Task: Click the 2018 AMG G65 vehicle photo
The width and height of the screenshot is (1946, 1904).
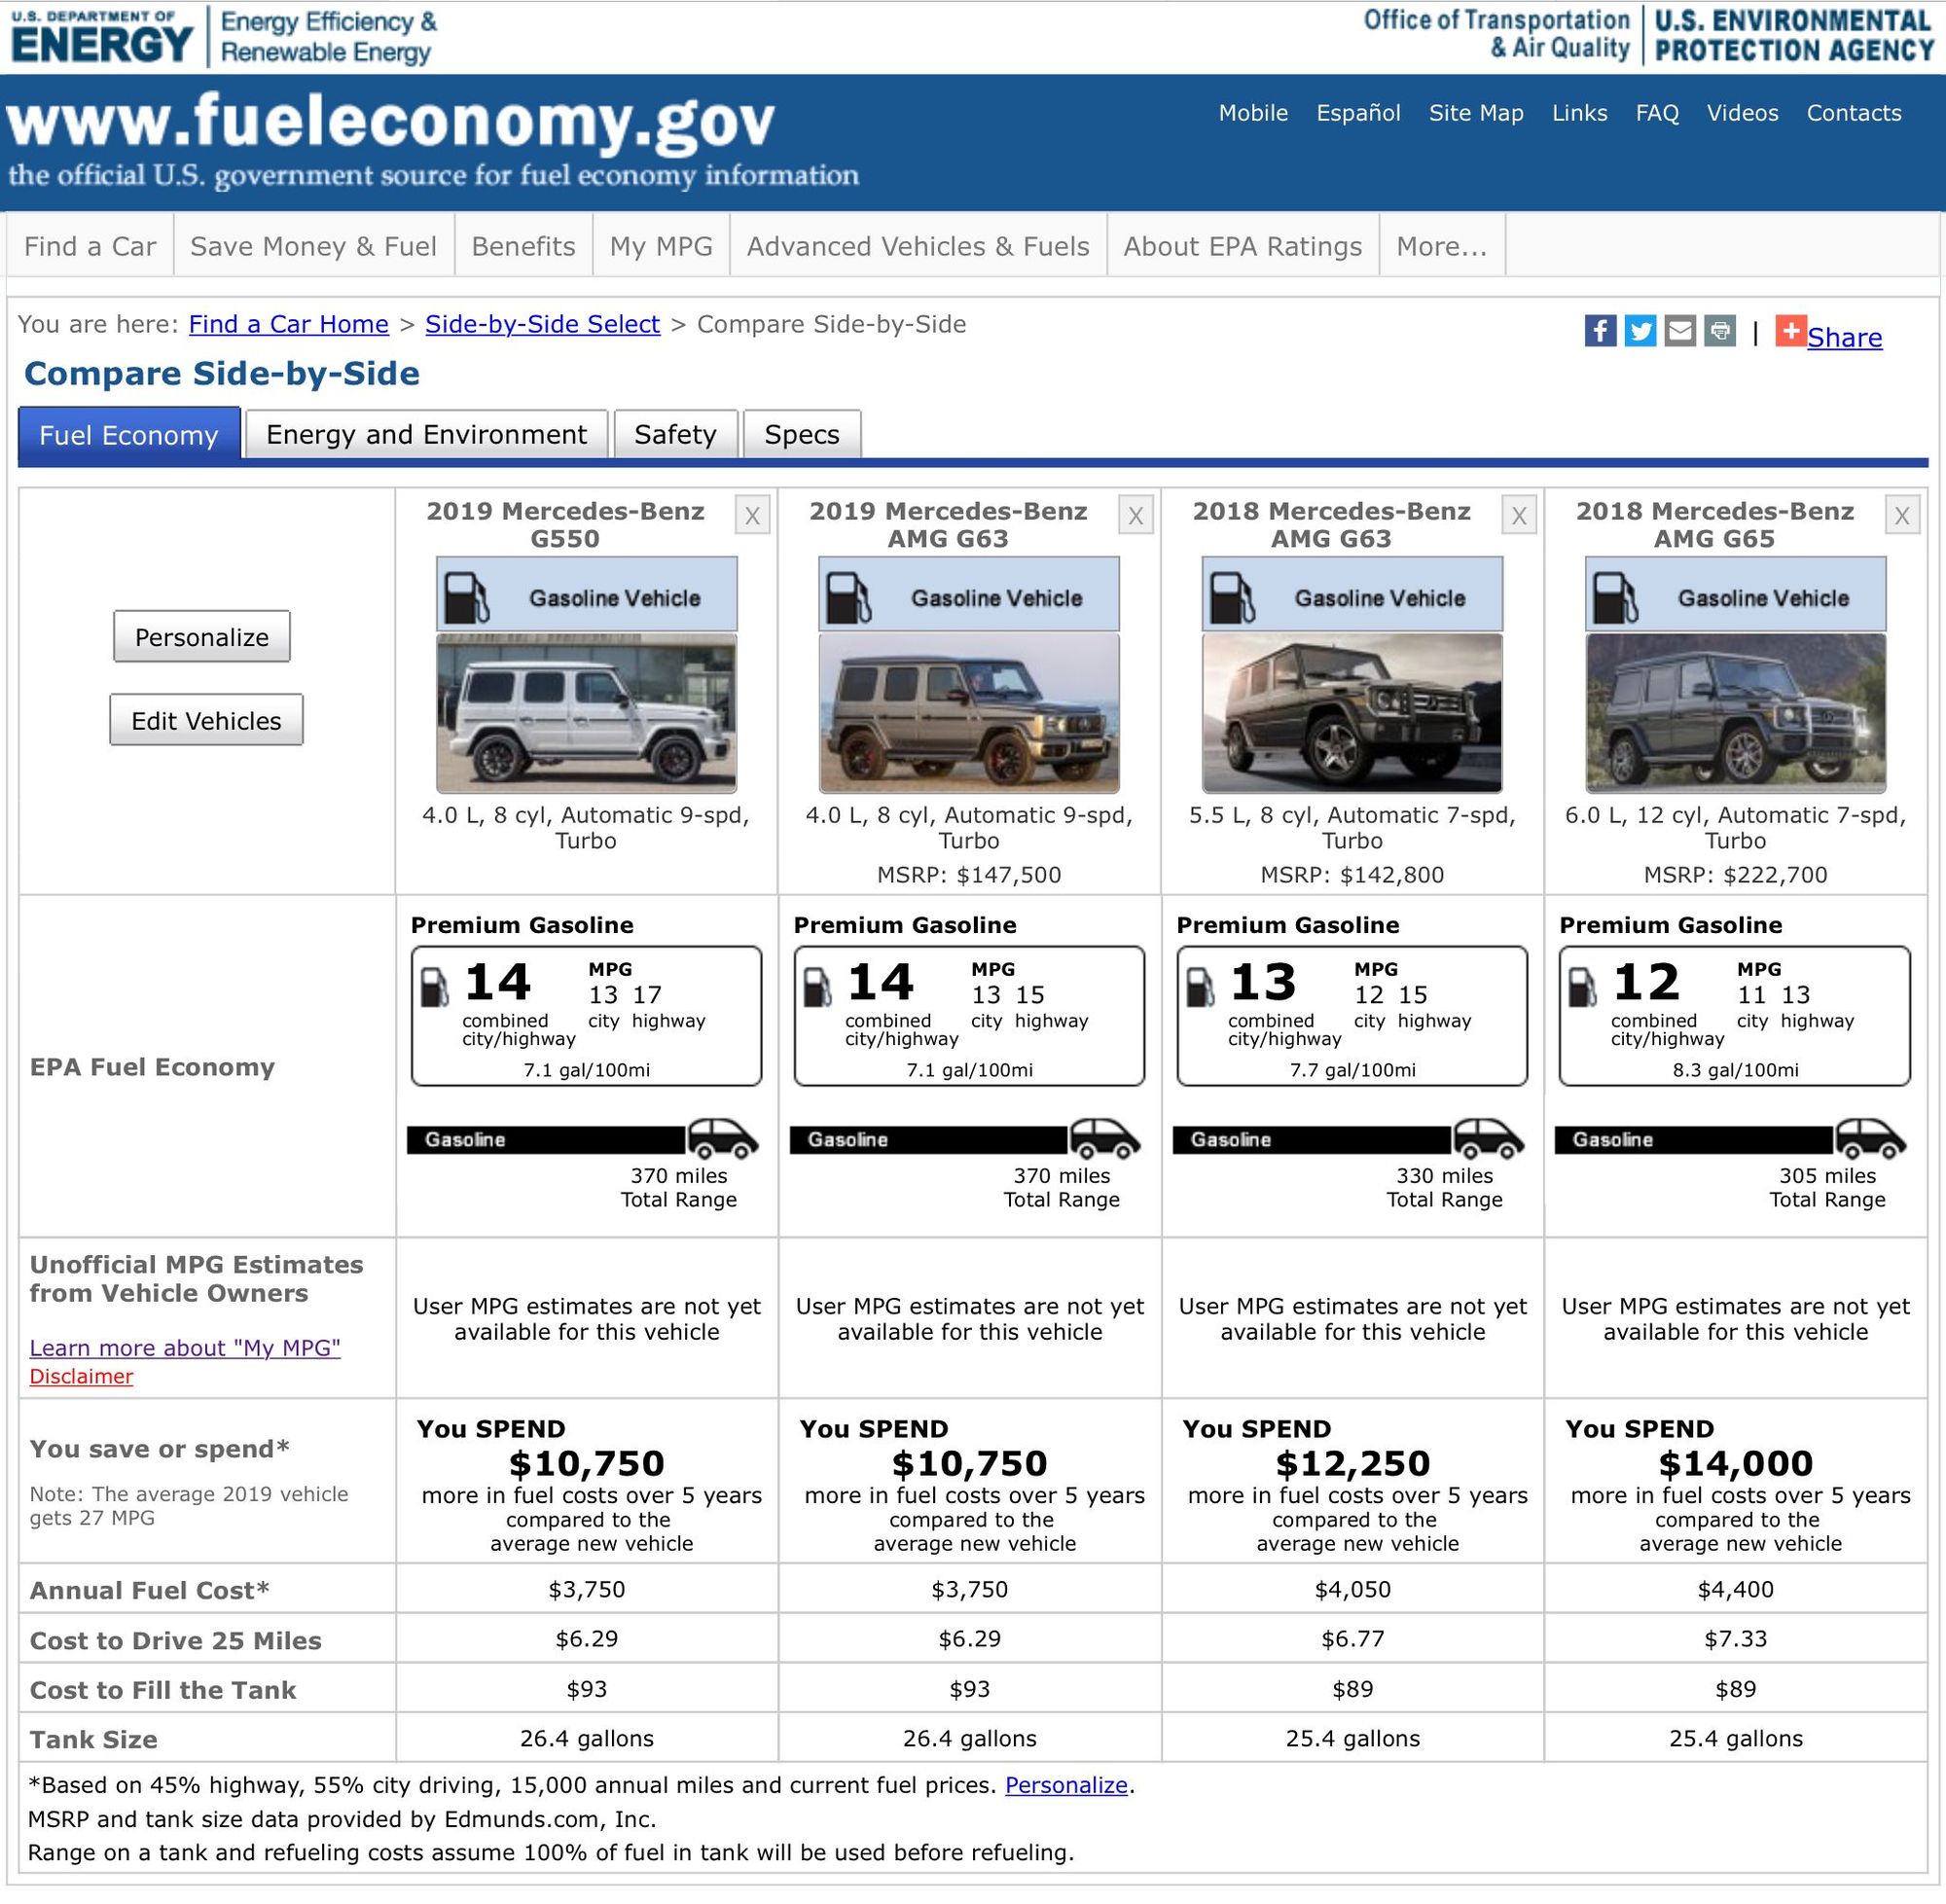Action: click(x=1735, y=713)
